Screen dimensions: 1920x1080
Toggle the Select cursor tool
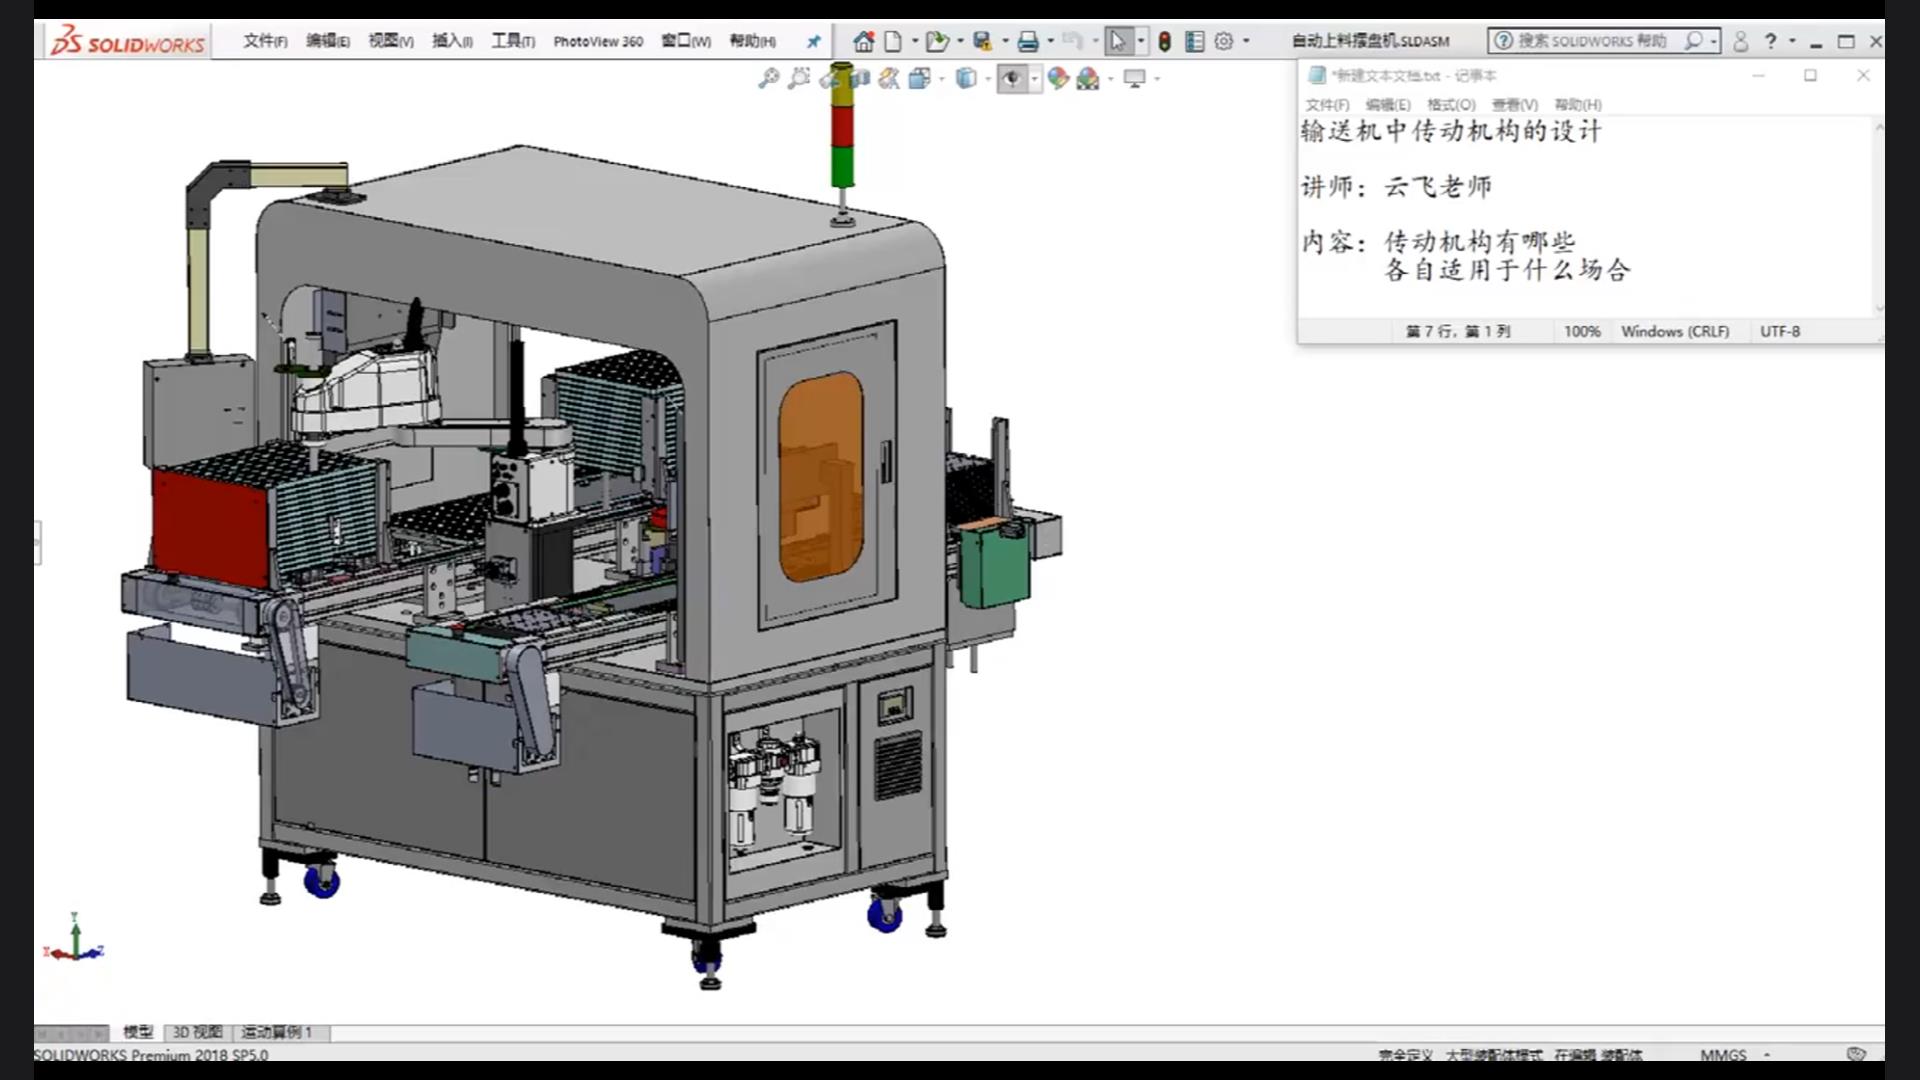coord(1118,41)
